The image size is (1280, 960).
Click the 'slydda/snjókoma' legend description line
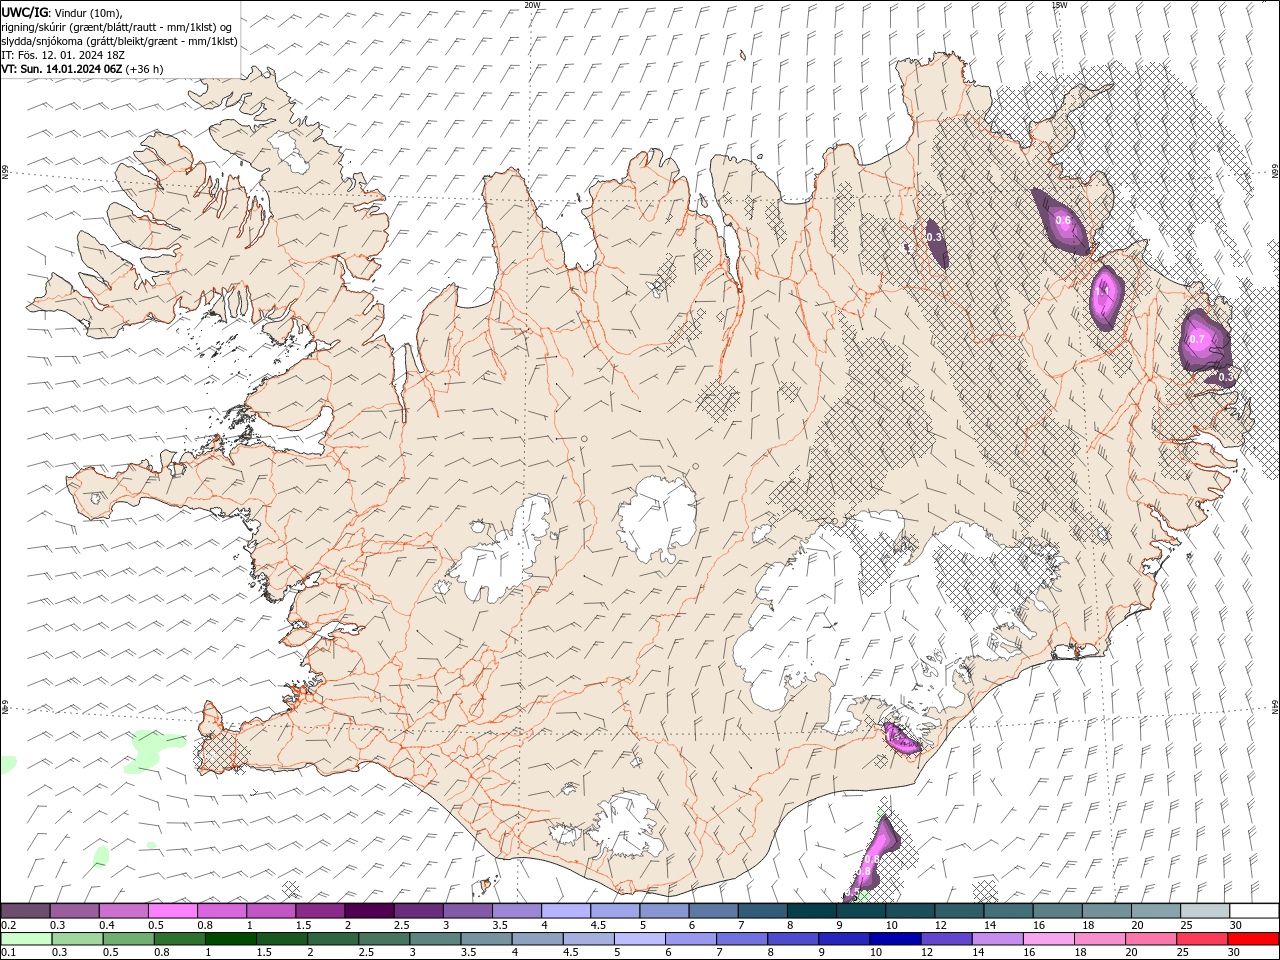click(x=119, y=41)
